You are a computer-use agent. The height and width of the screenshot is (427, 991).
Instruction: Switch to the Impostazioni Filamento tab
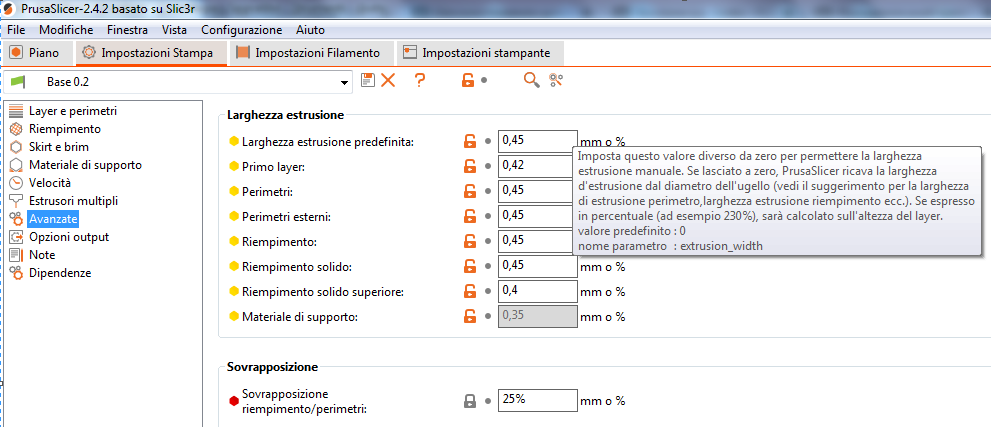pyautogui.click(x=308, y=53)
